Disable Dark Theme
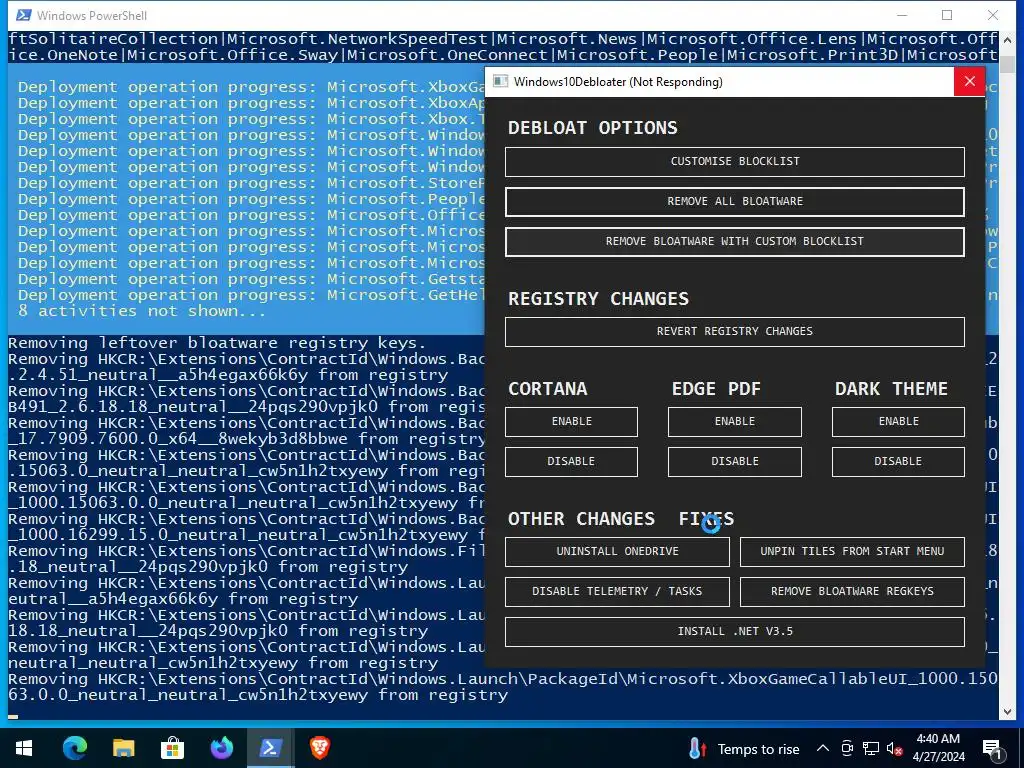1024x768 pixels. pos(898,462)
